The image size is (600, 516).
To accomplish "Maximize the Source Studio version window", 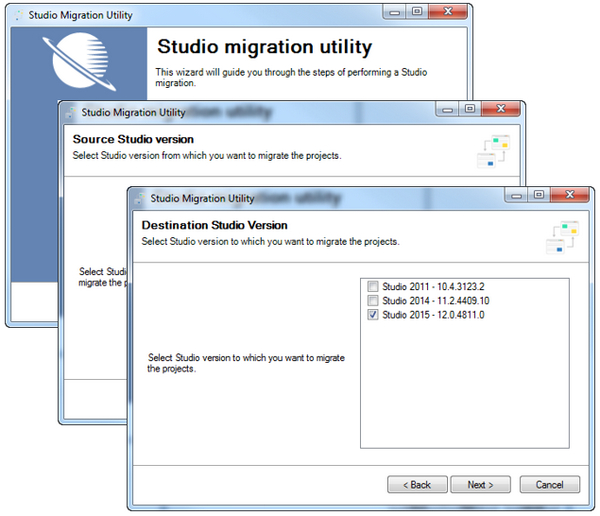I will pyautogui.click(x=467, y=109).
